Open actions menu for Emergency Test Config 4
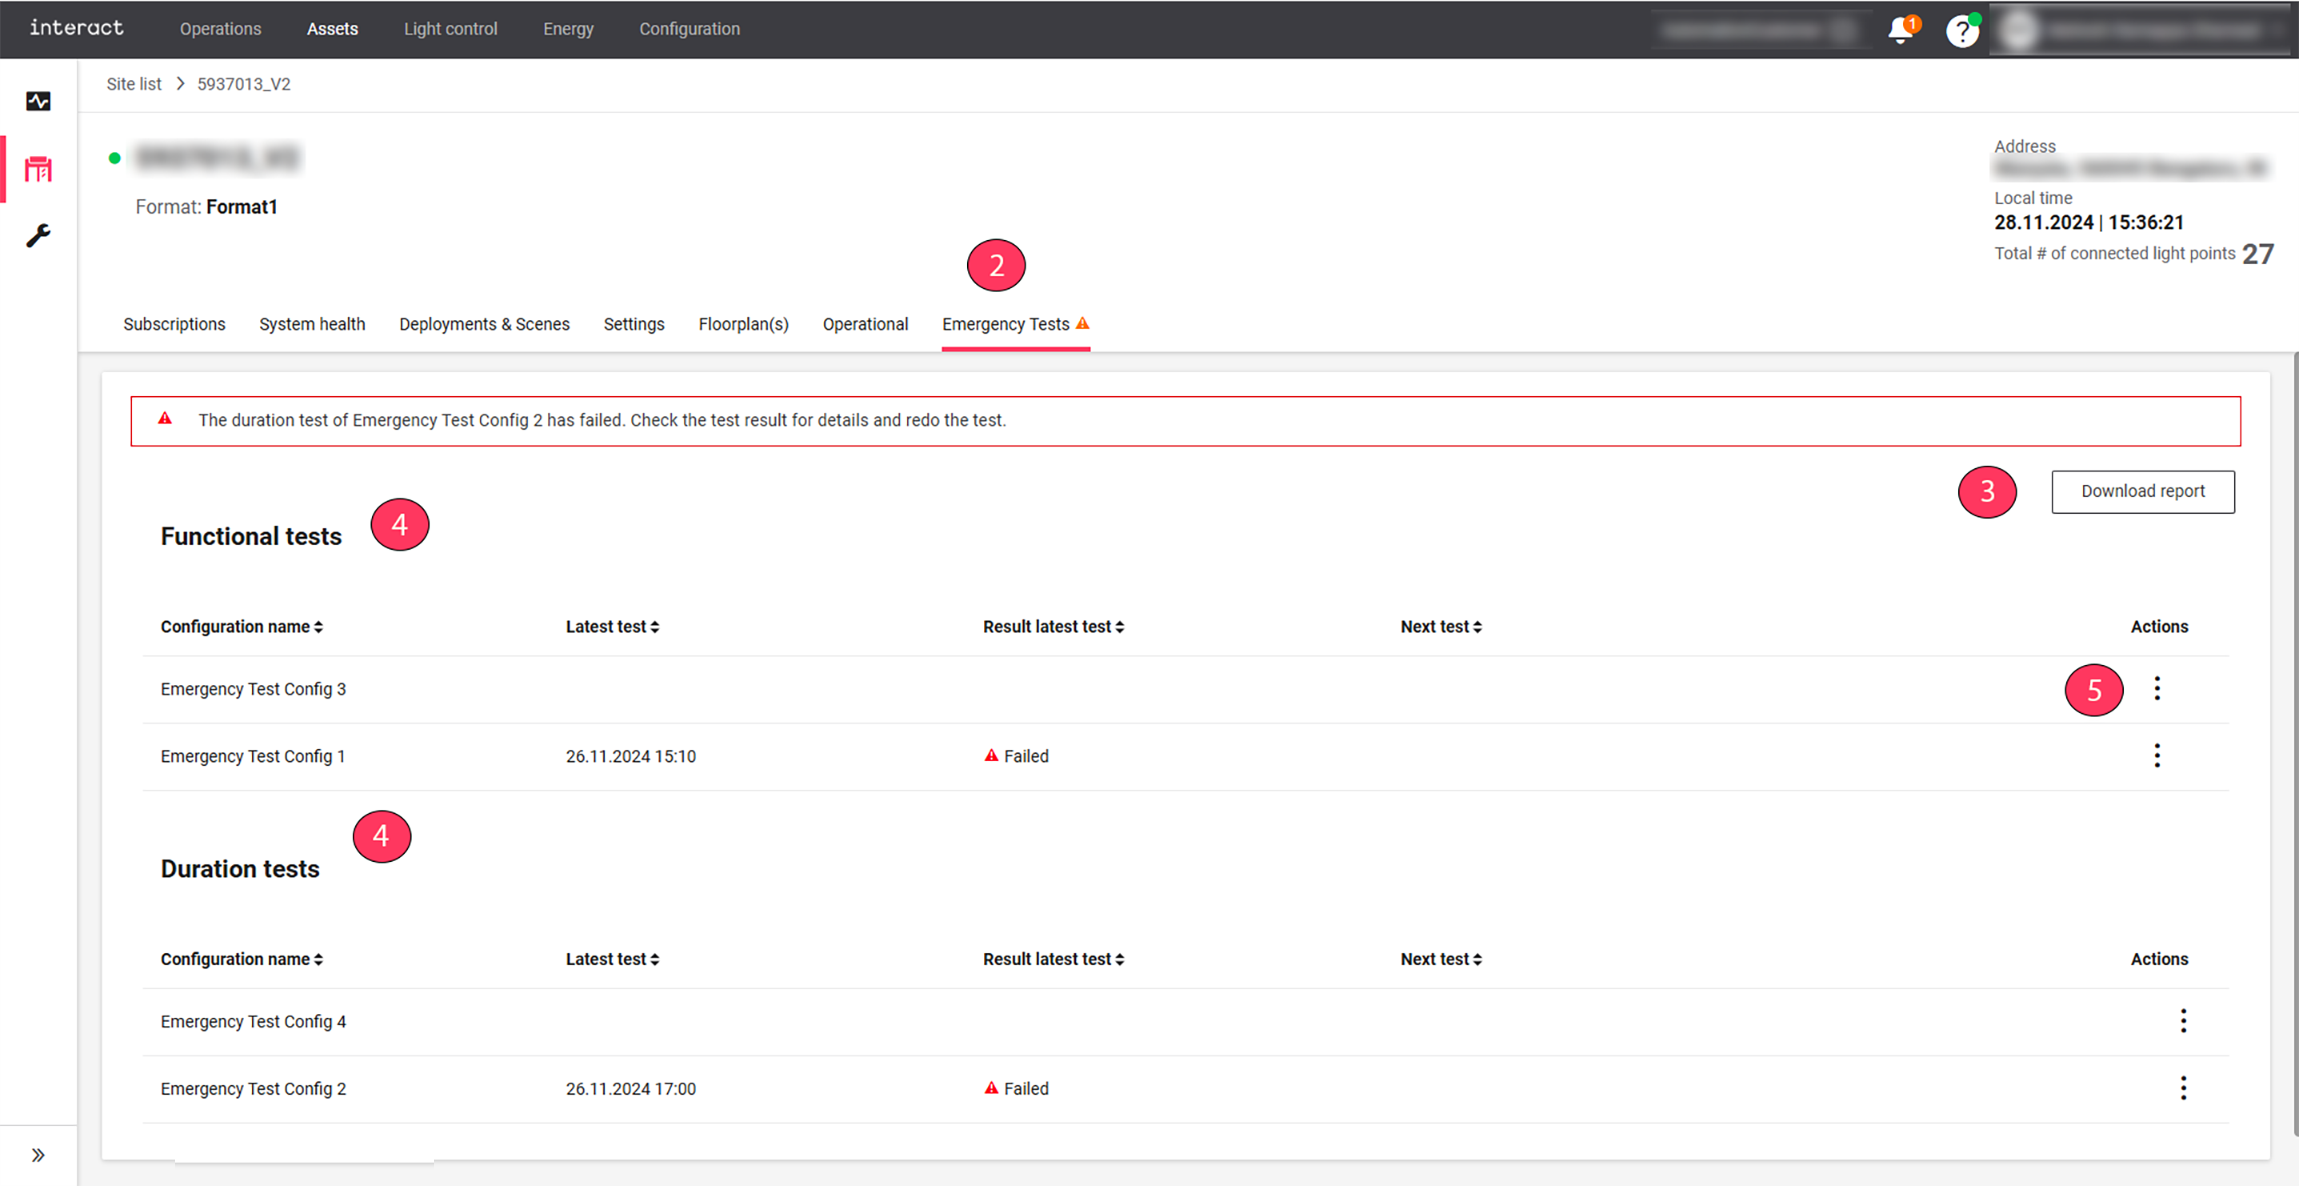 [2183, 1021]
